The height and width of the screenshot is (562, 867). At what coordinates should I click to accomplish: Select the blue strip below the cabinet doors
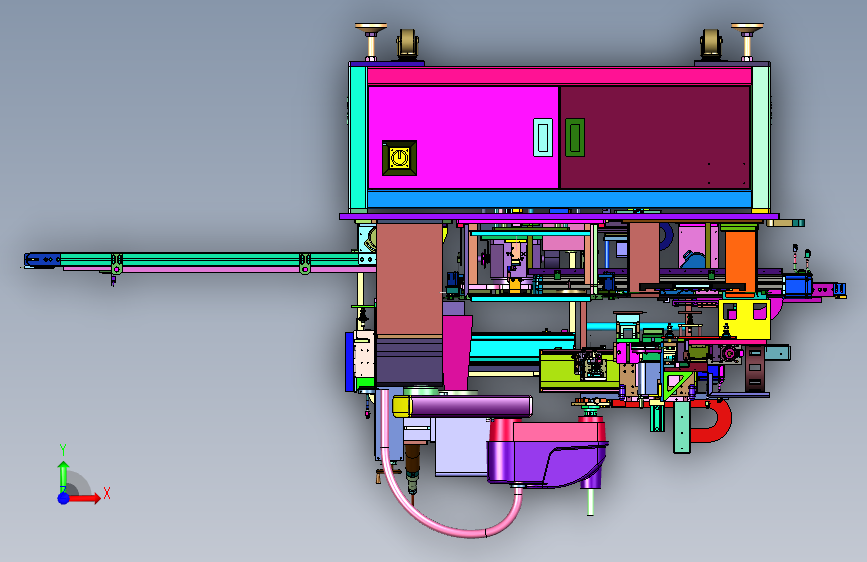[x=560, y=199]
